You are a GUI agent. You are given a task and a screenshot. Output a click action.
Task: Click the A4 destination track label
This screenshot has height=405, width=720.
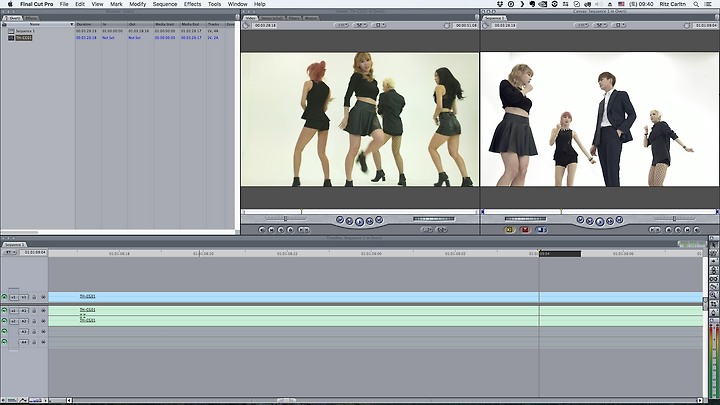pyautogui.click(x=23, y=342)
